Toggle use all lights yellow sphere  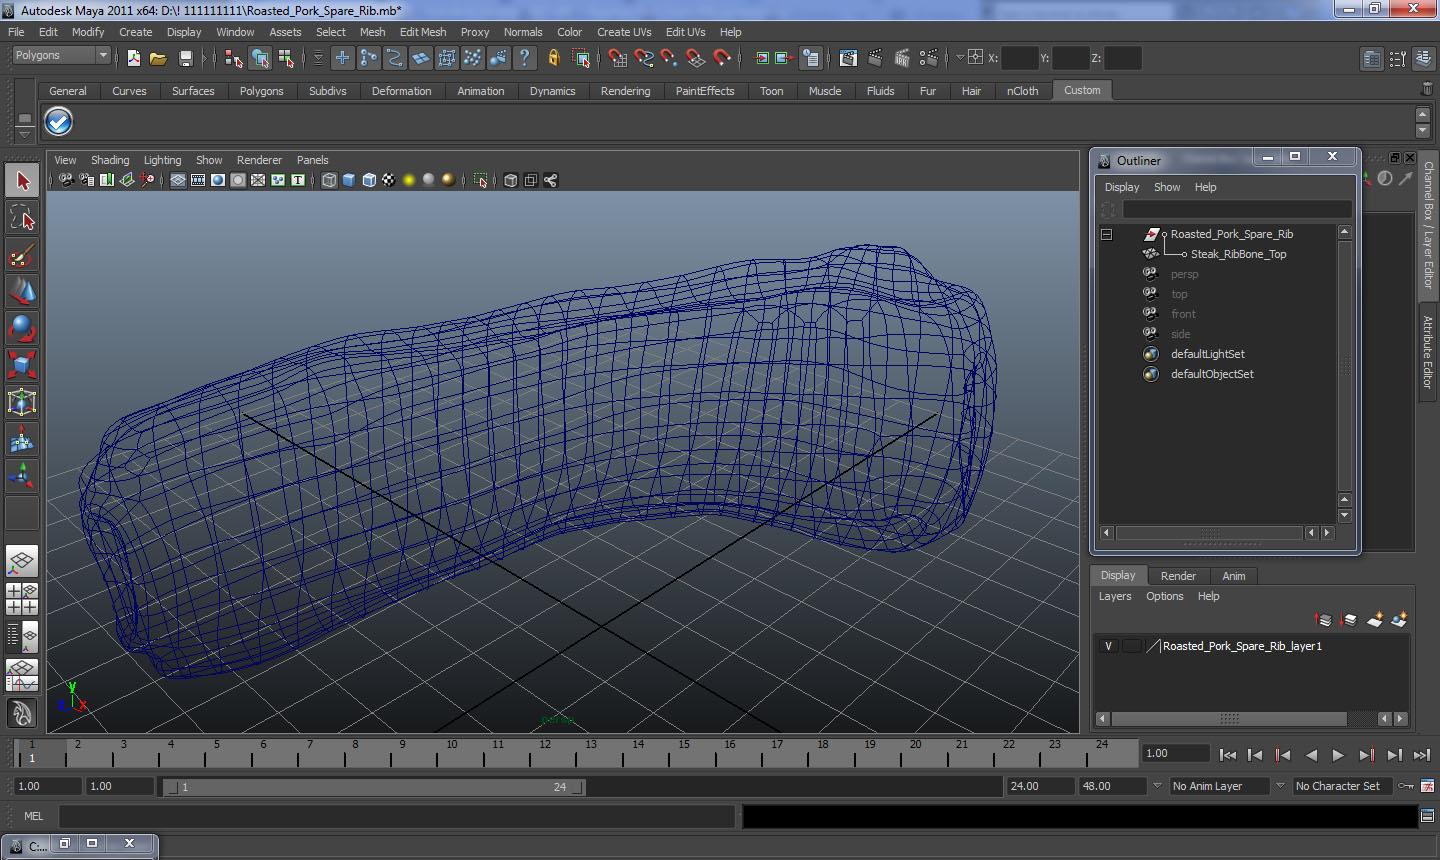click(x=409, y=180)
